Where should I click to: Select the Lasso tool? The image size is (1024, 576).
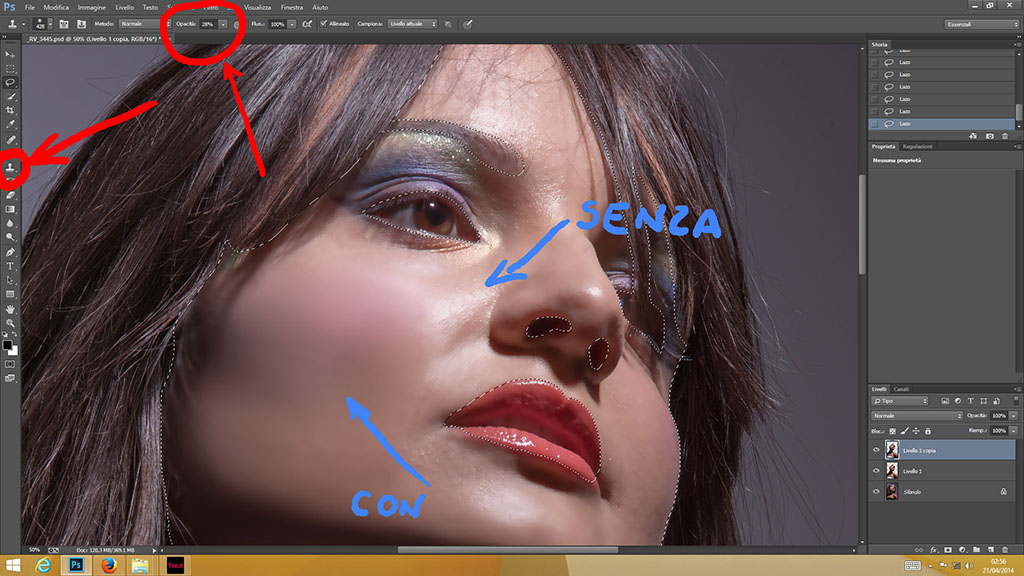11,82
